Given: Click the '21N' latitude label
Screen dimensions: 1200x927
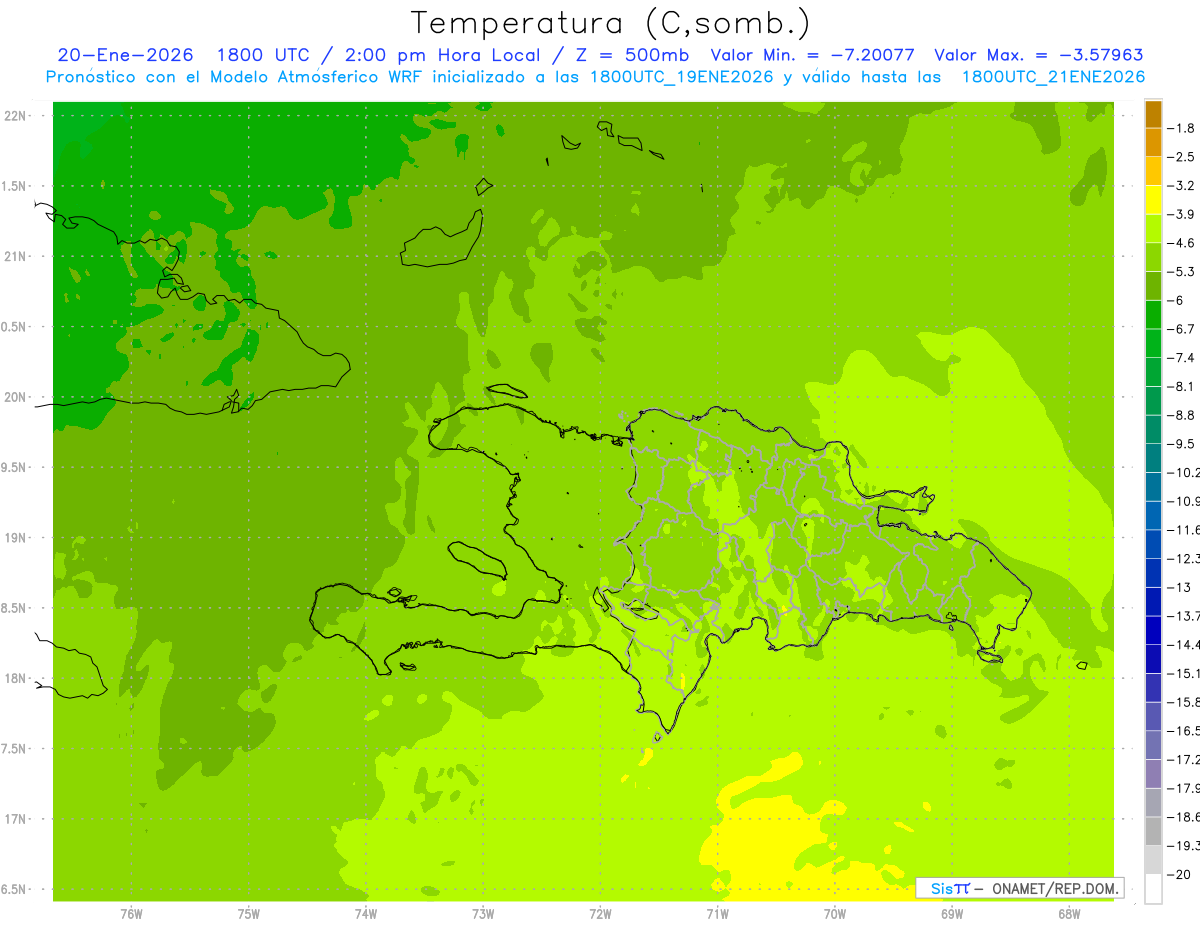Looking at the screenshot, I should [15, 257].
